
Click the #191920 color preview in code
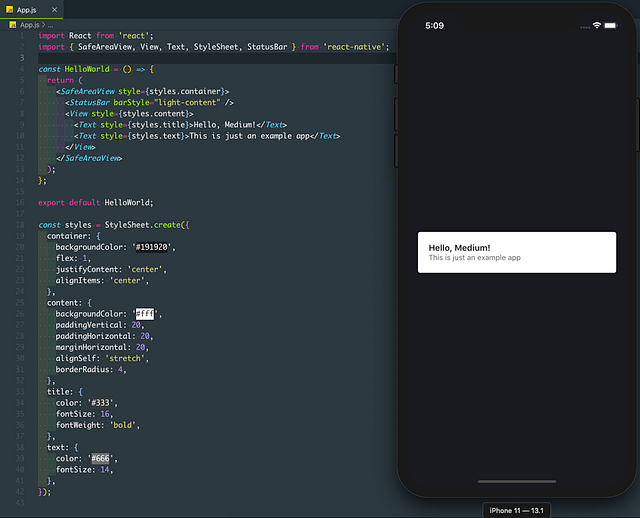[151, 247]
